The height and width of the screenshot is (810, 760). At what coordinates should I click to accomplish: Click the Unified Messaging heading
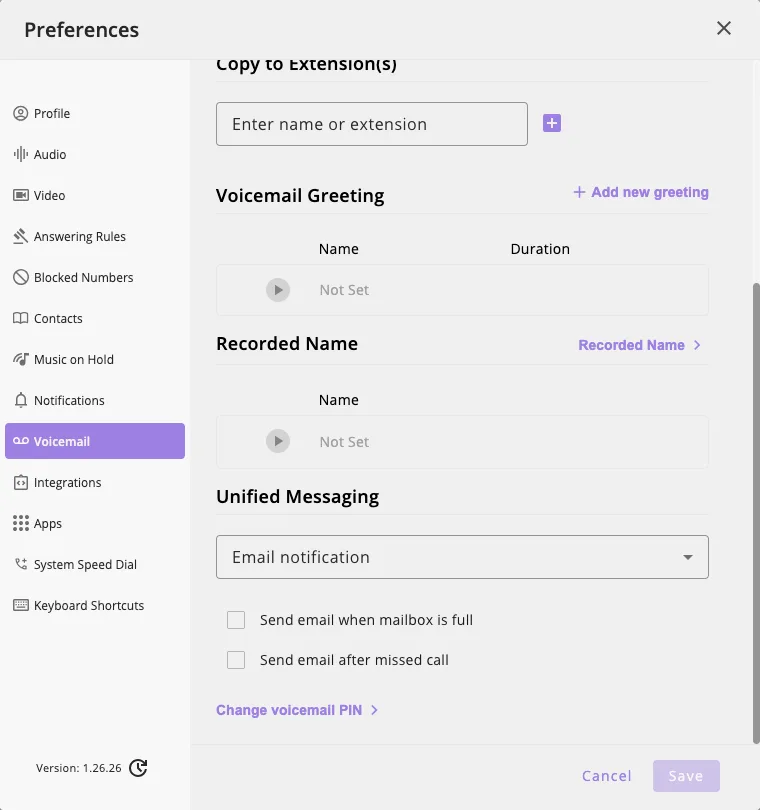pos(298,496)
